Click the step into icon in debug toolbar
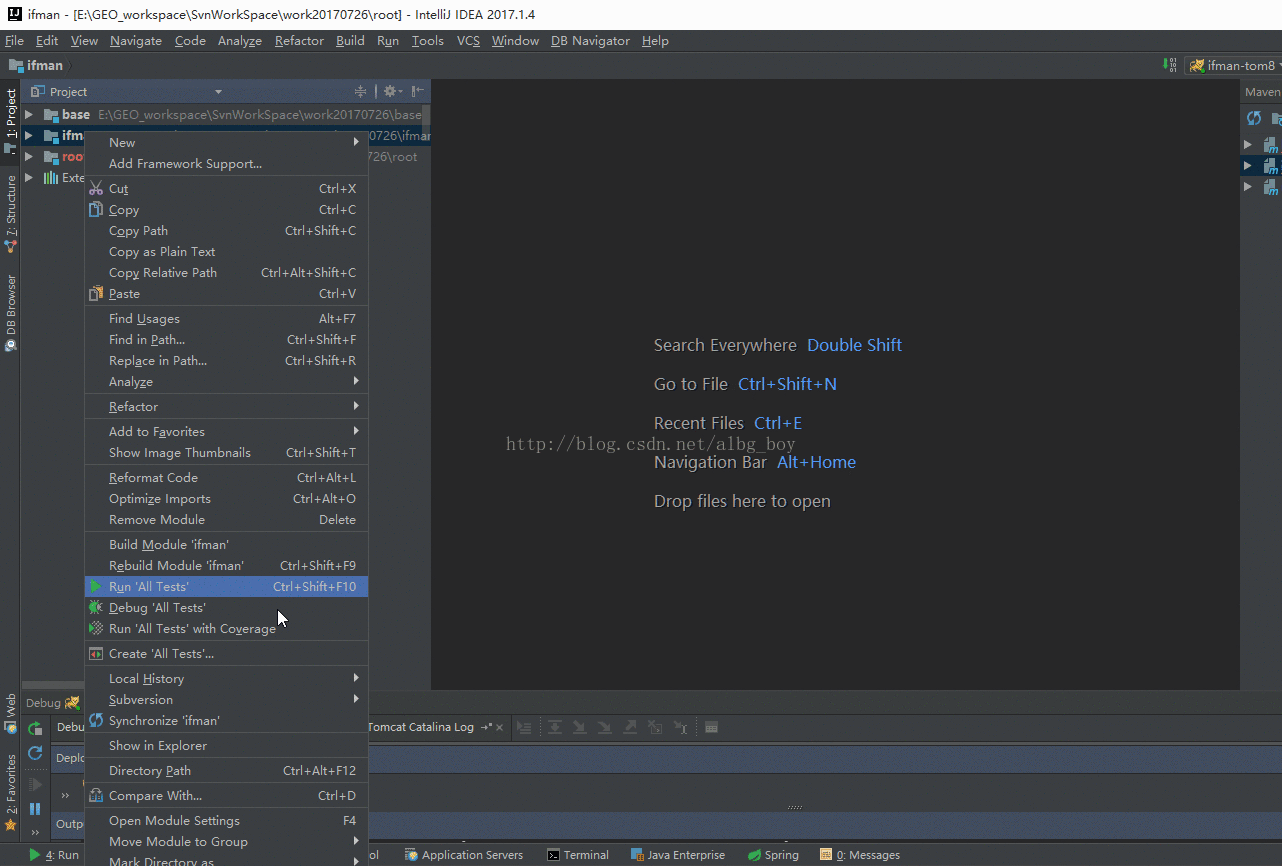This screenshot has height=866, width=1282. point(579,728)
